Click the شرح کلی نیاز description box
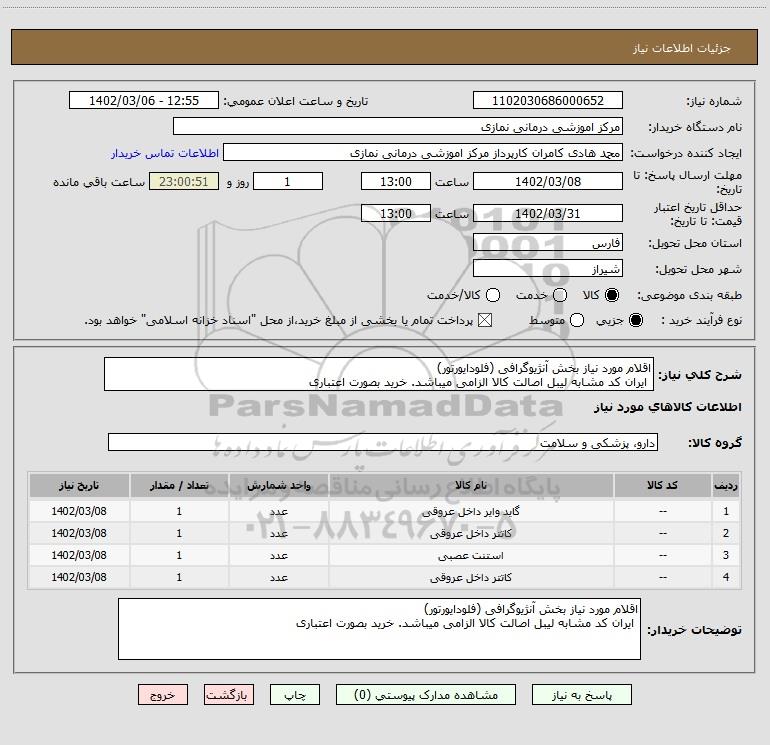Image resolution: width=770 pixels, height=745 pixels. (x=379, y=374)
